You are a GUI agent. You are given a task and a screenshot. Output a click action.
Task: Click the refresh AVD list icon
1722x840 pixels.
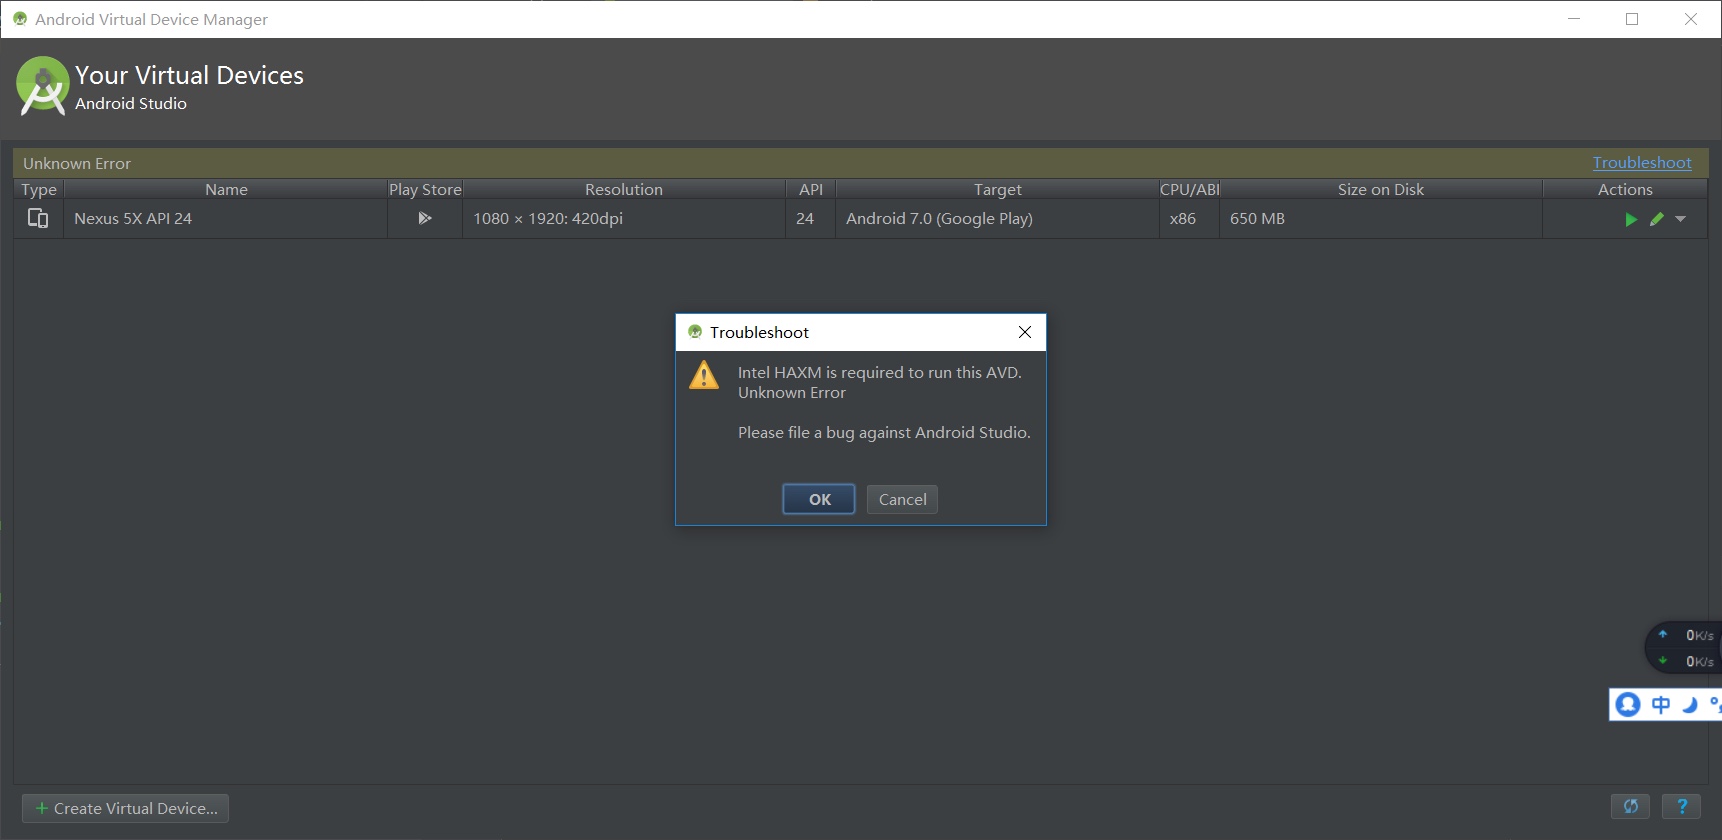pyautogui.click(x=1631, y=806)
